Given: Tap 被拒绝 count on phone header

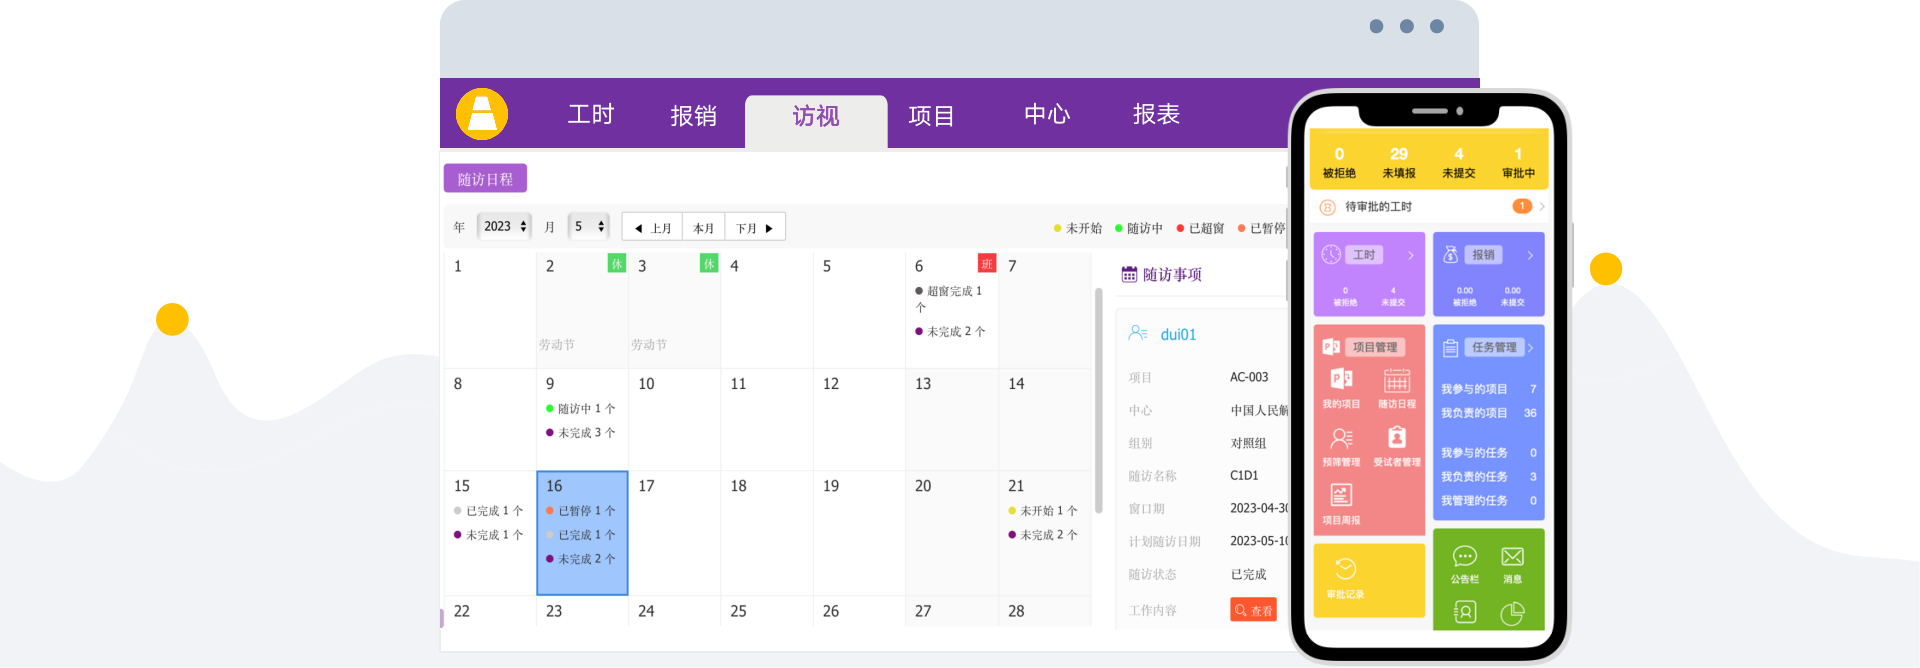Looking at the screenshot, I should click(x=1339, y=162).
